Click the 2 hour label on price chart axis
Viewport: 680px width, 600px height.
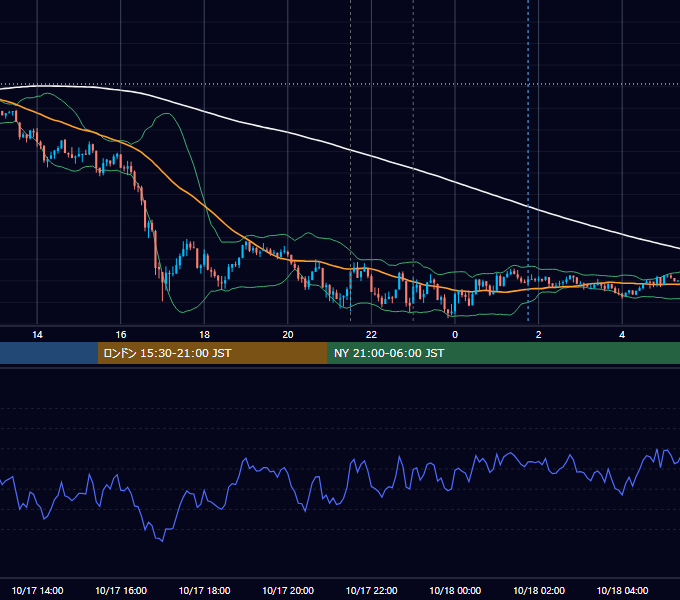[x=539, y=335]
